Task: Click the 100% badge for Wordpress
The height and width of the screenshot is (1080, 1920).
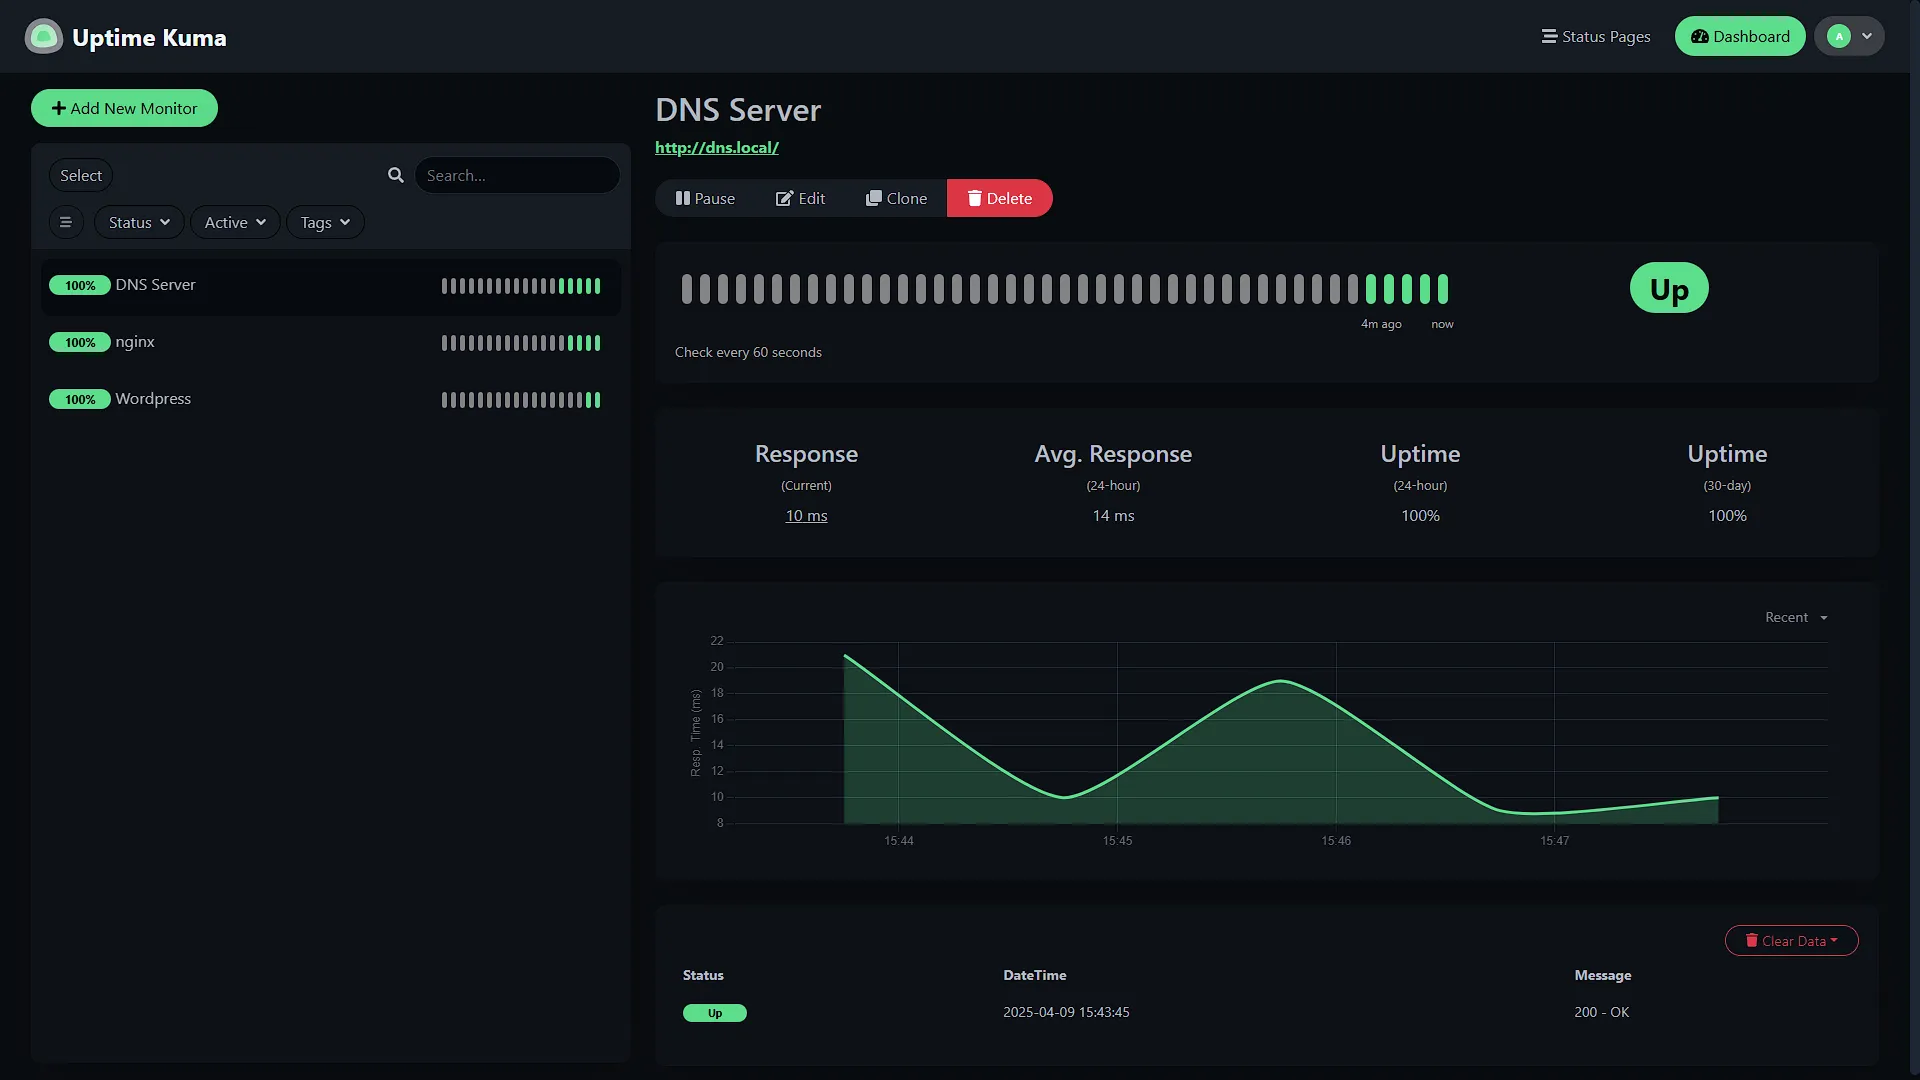Action: pos(80,399)
